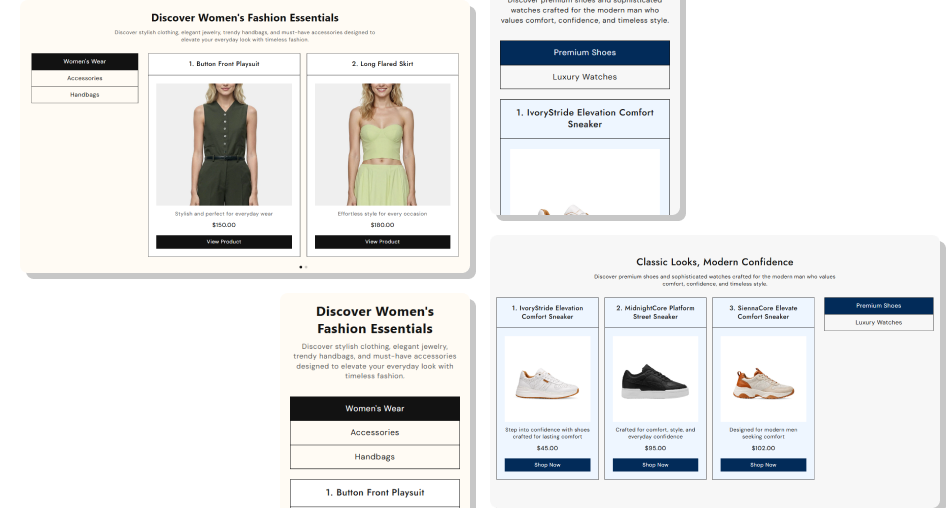The width and height of the screenshot is (950, 508).
Task: Click View Product under Long Flared Skirt
Action: coord(382,242)
